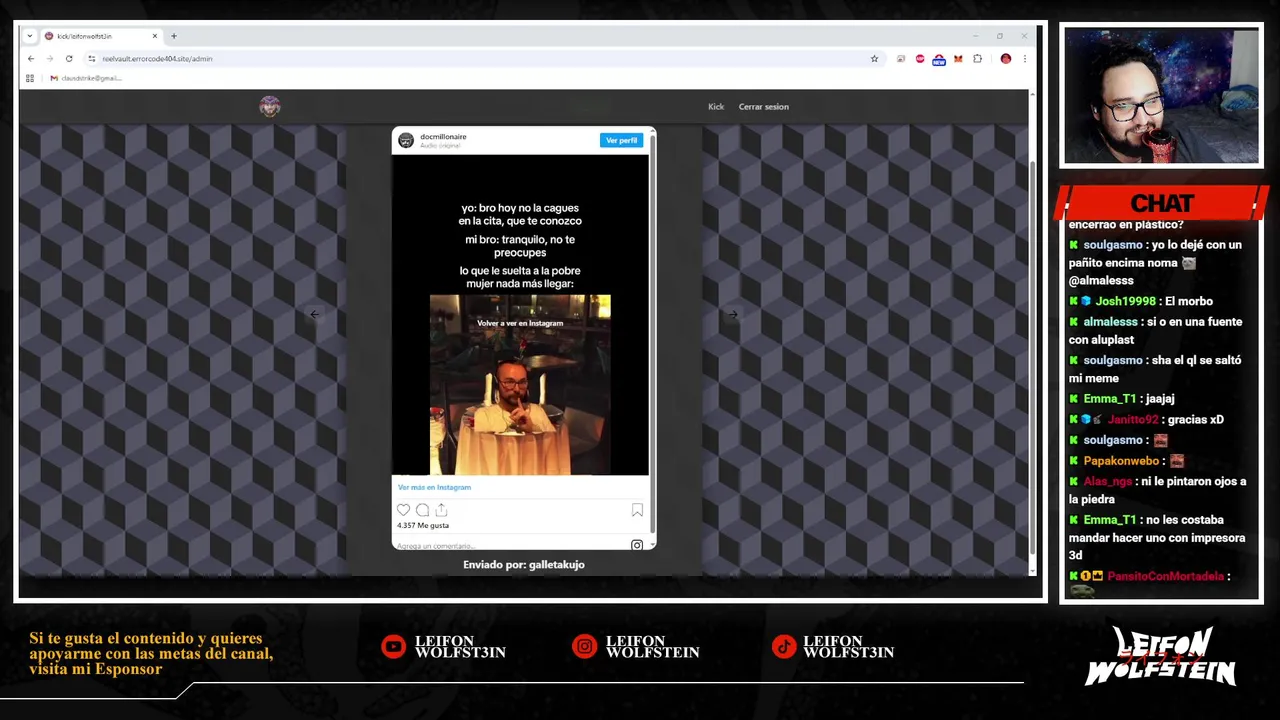Click Ver más en Instagram link

(x=434, y=487)
